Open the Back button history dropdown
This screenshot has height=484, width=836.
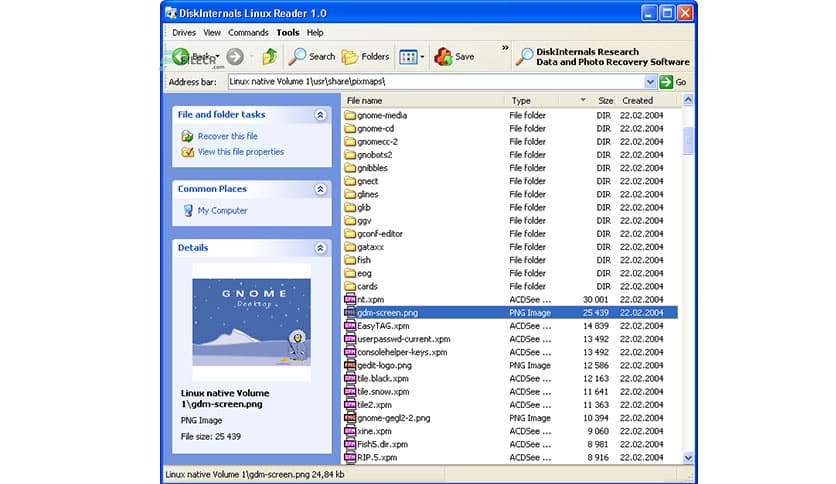click(x=218, y=57)
